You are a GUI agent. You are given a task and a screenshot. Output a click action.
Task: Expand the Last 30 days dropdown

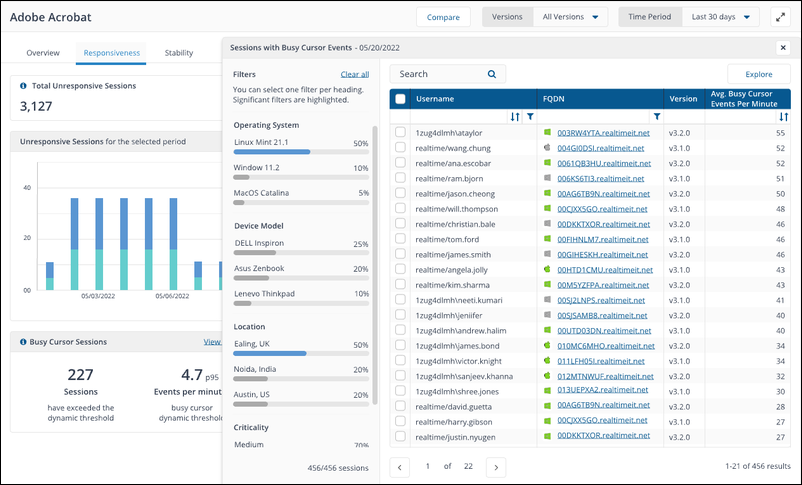coord(720,17)
